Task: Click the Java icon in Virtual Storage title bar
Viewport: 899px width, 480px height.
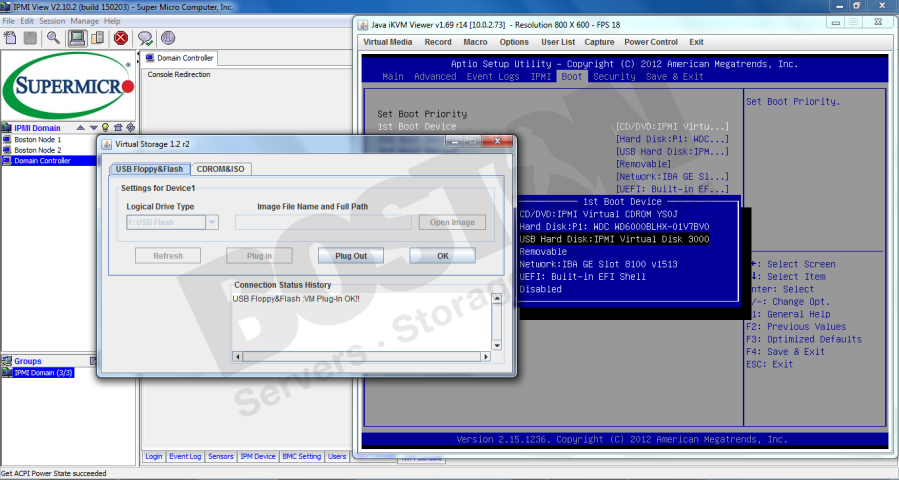Action: (x=107, y=145)
